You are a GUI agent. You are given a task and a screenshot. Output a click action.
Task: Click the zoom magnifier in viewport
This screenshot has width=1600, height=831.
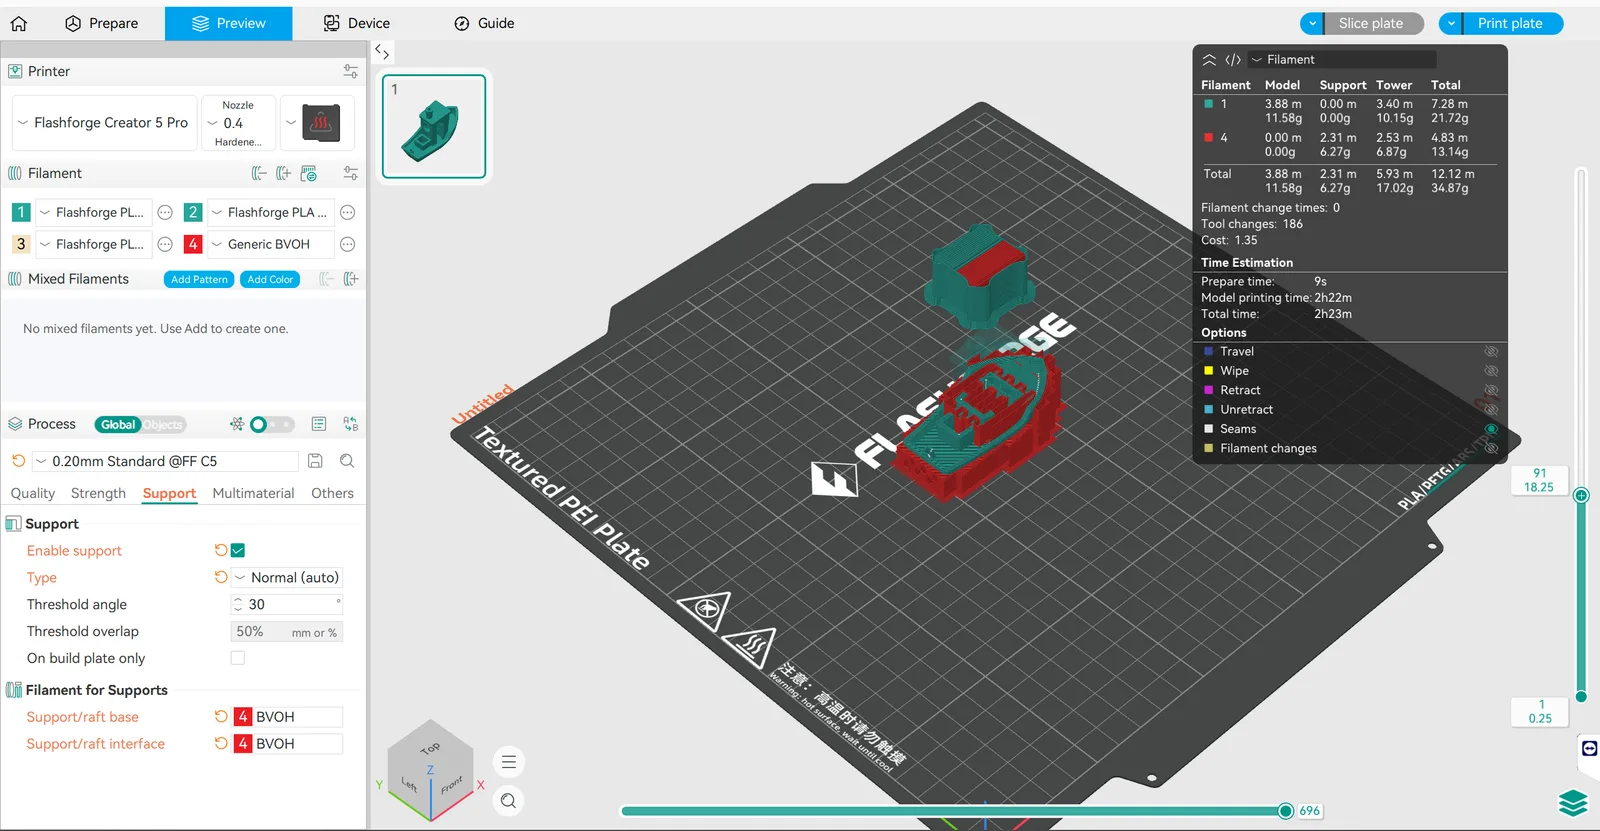point(509,800)
